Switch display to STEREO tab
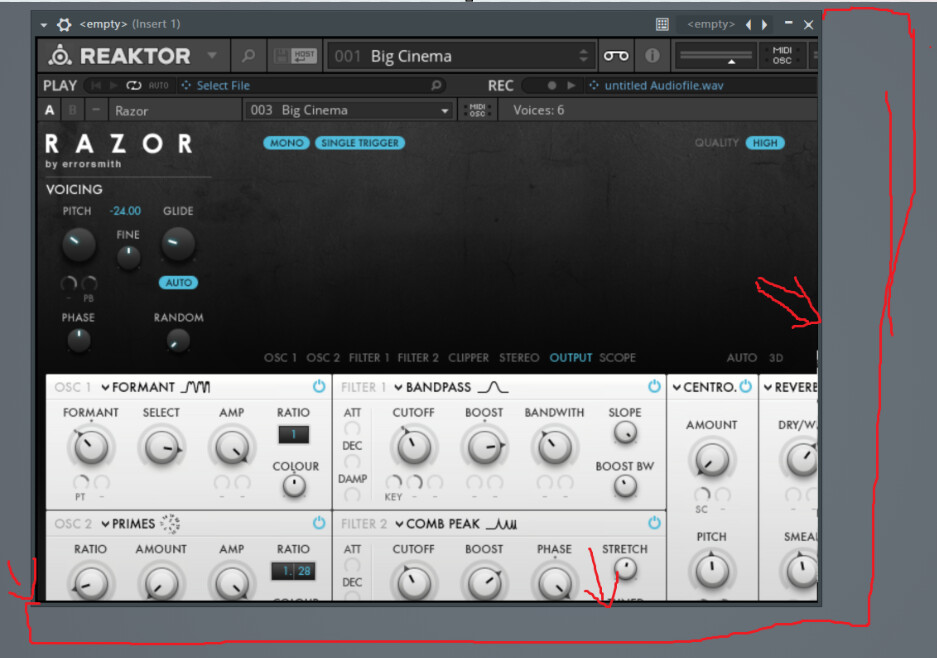 pyautogui.click(x=519, y=357)
